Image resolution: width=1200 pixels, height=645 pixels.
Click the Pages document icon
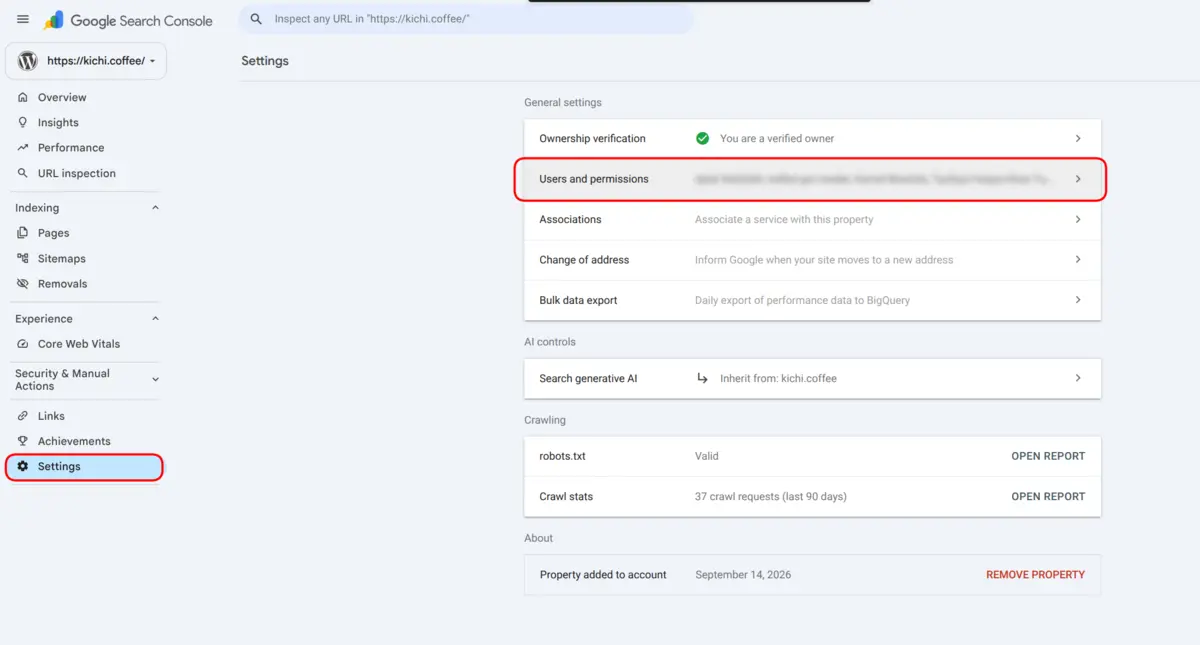click(23, 233)
